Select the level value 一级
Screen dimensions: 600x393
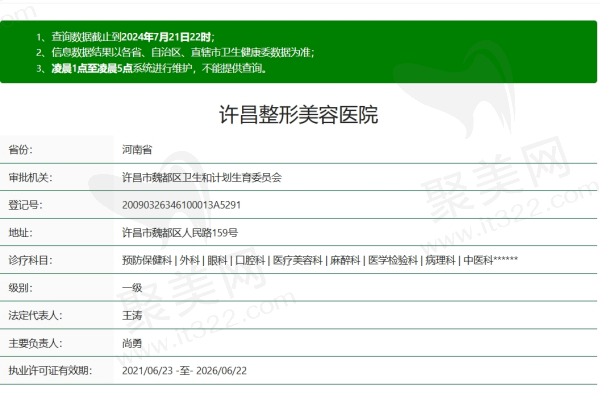pos(132,288)
